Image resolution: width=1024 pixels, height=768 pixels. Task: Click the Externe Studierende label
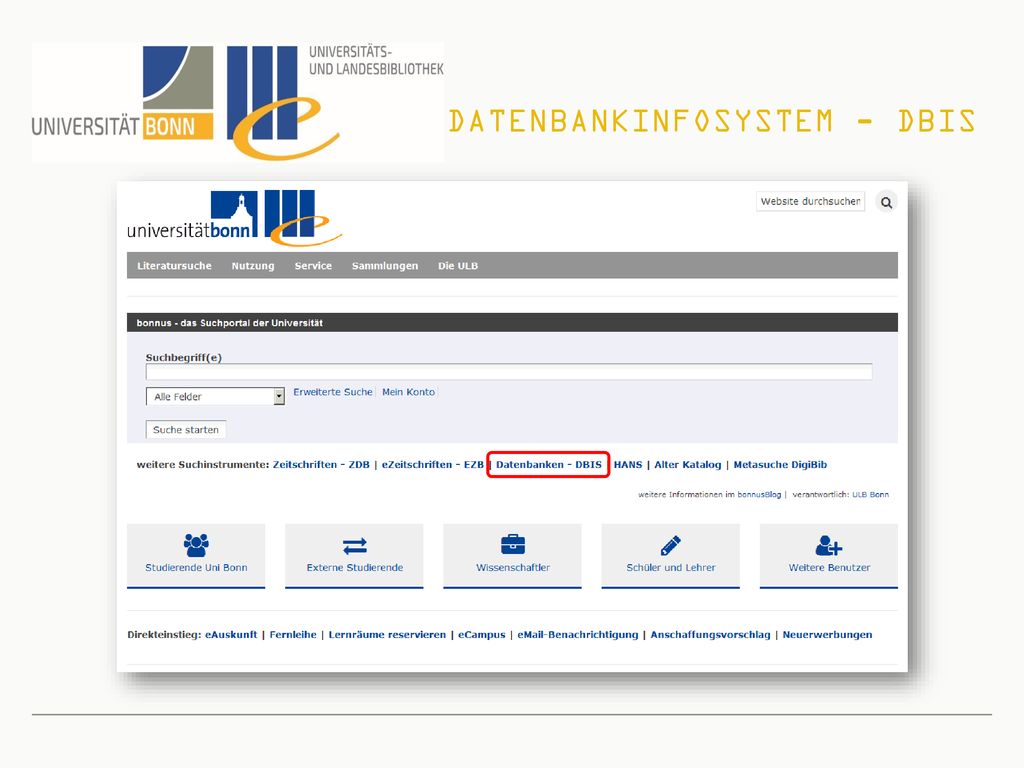click(x=355, y=568)
